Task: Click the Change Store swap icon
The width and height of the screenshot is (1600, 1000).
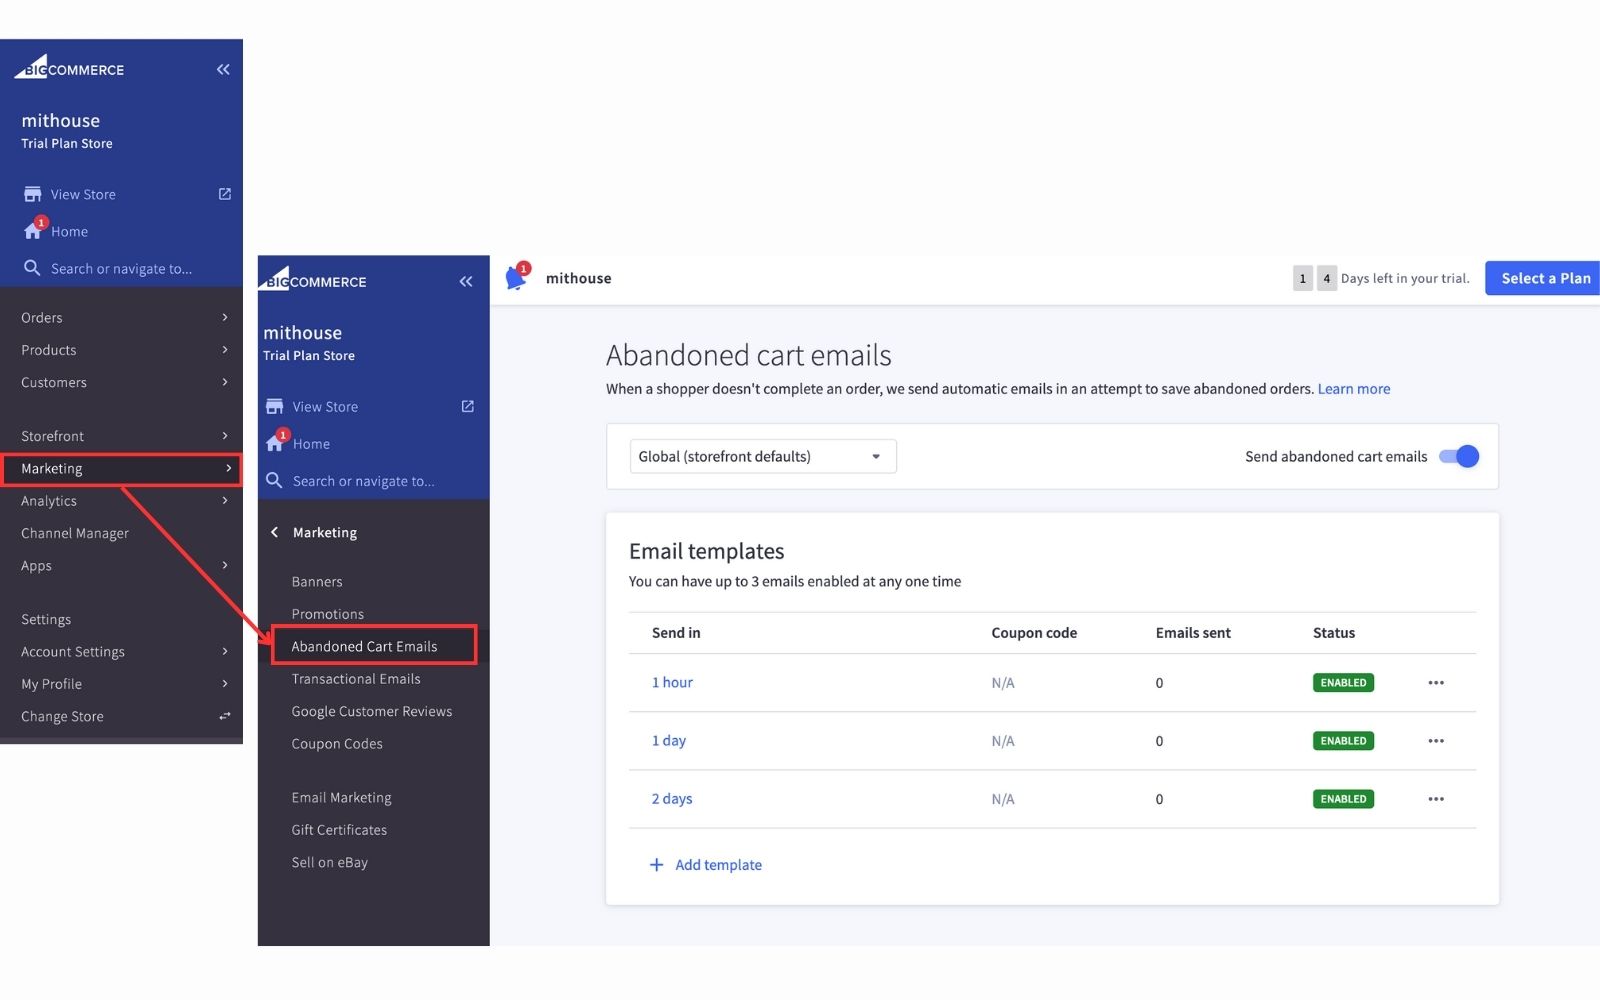Action: click(225, 716)
